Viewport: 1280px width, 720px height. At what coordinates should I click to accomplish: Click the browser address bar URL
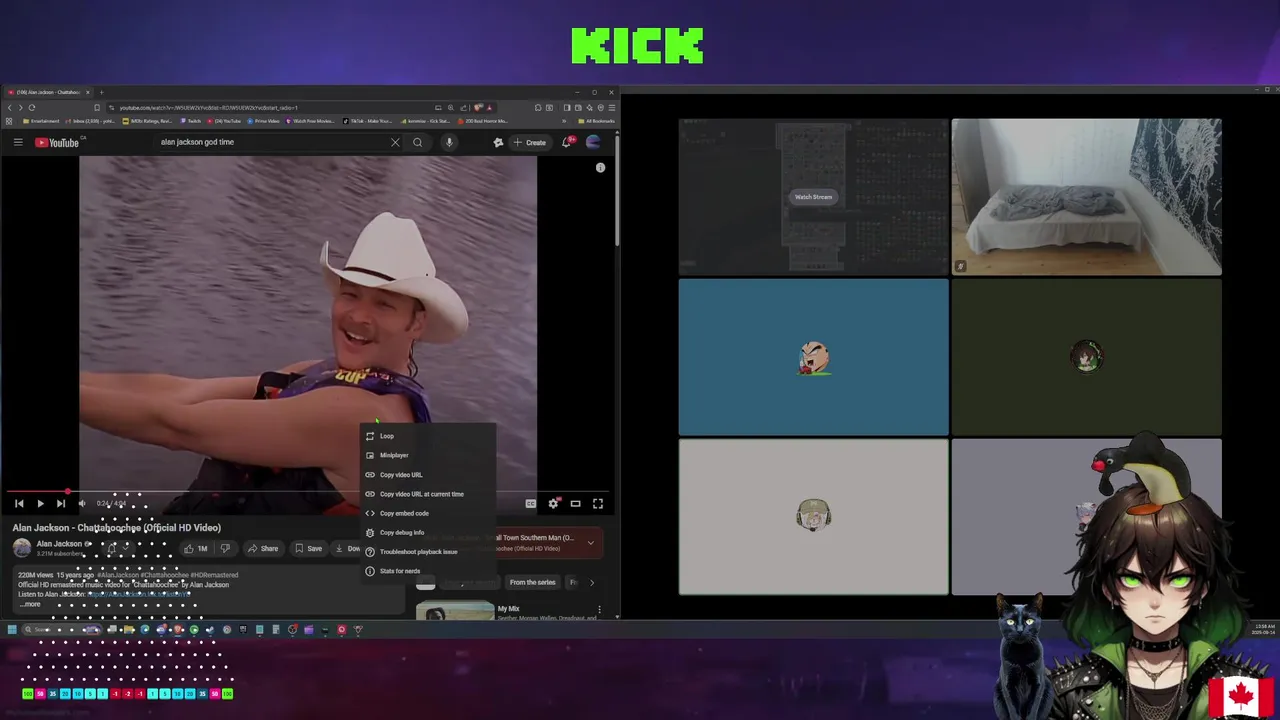[208, 108]
